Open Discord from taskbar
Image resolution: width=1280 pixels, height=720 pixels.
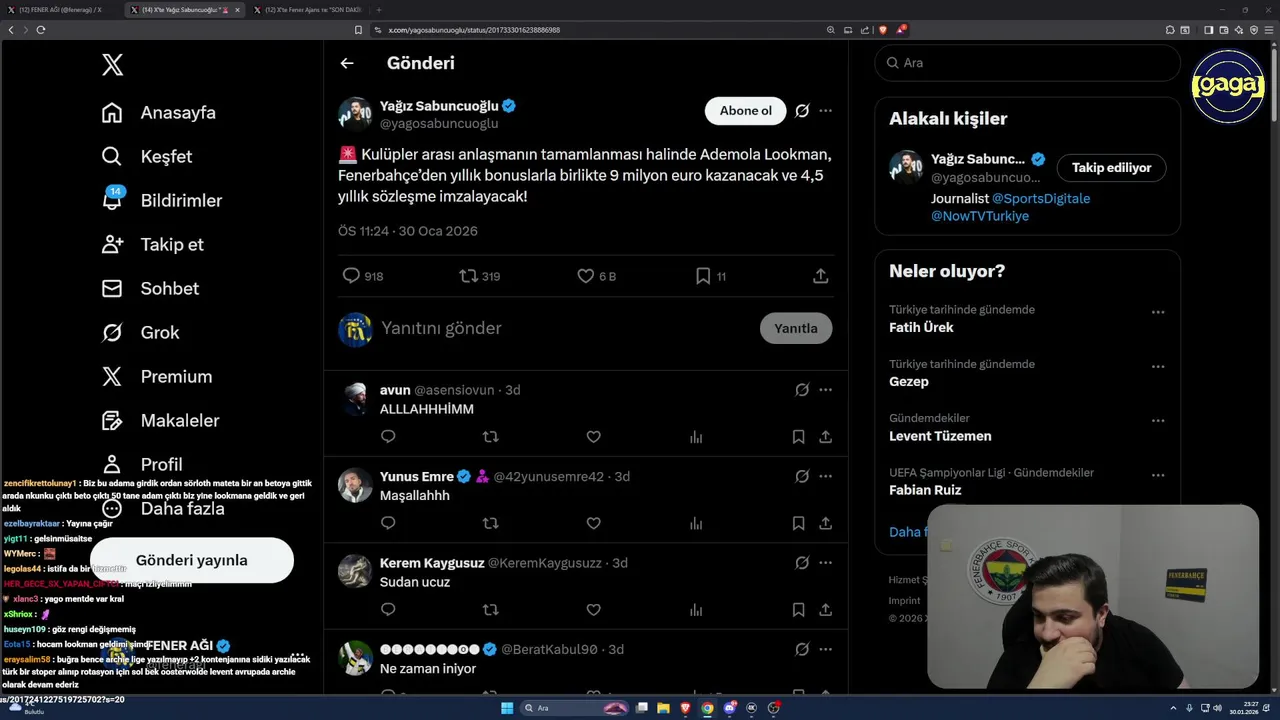click(729, 708)
